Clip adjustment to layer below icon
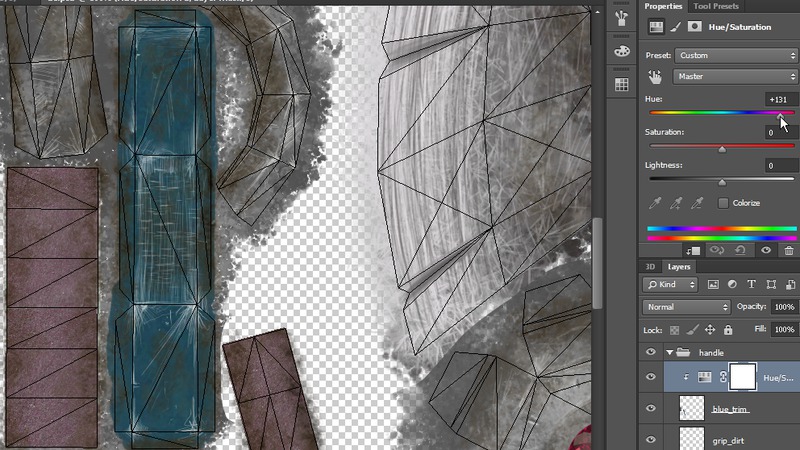800x450 pixels. coord(693,251)
